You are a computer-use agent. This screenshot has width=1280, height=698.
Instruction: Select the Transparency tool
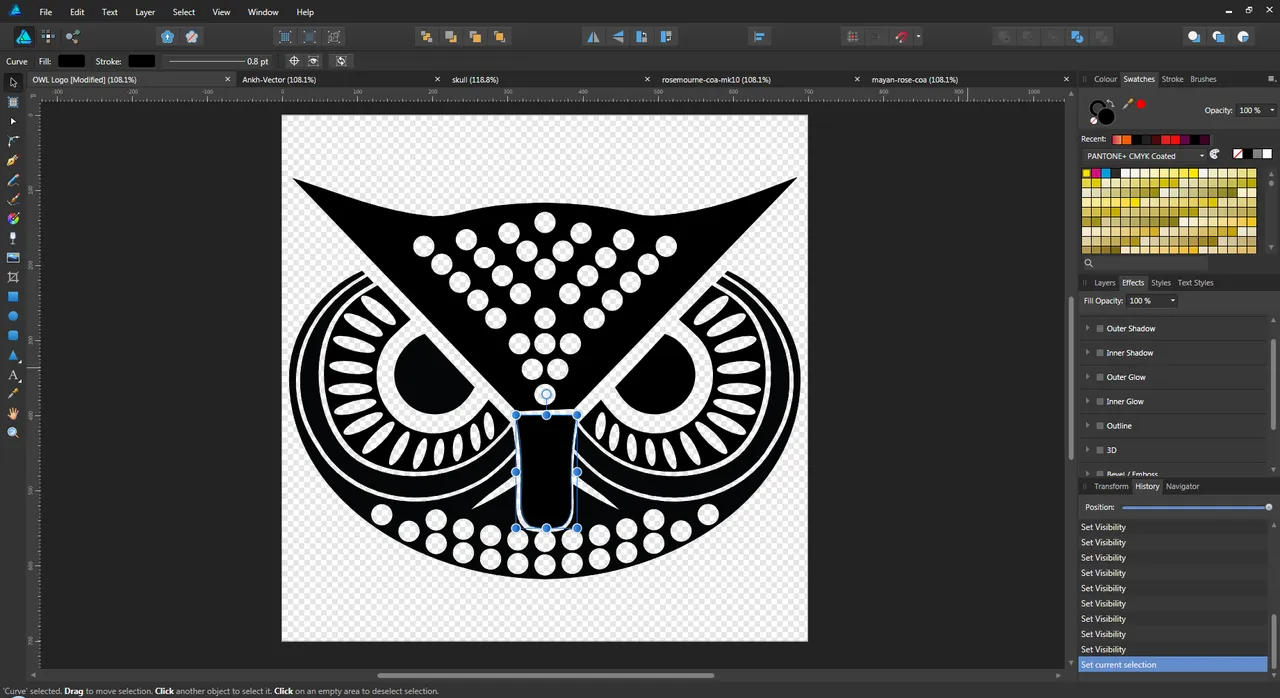tap(13, 238)
